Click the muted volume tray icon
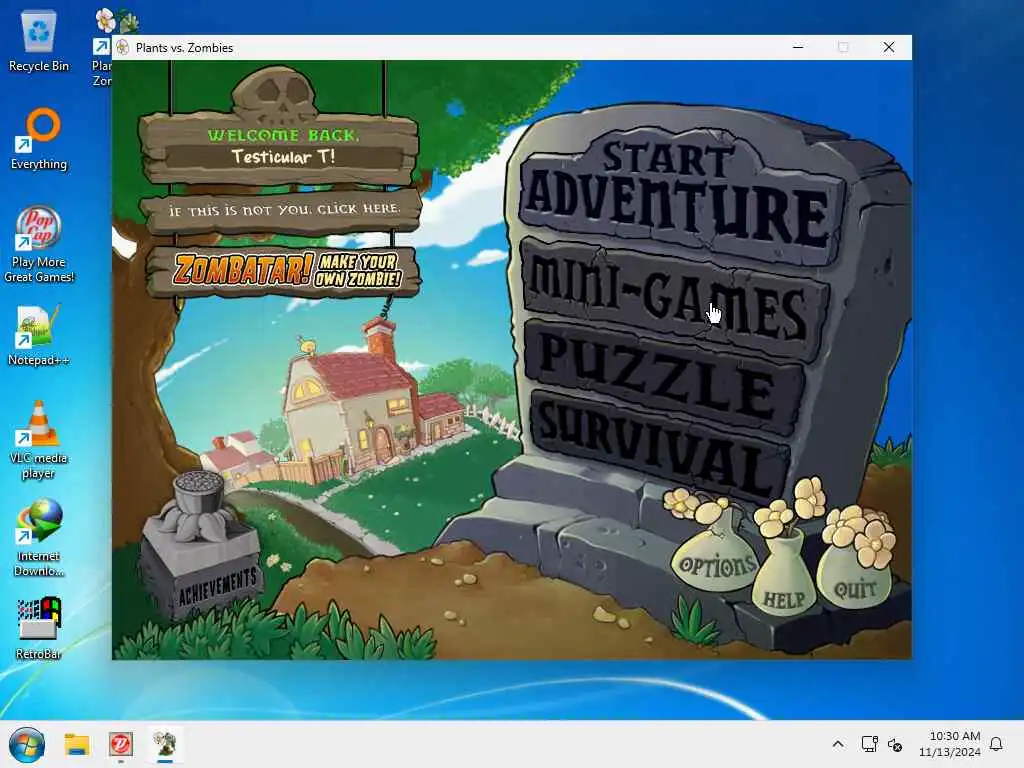The width and height of the screenshot is (1024, 768). coord(895,744)
